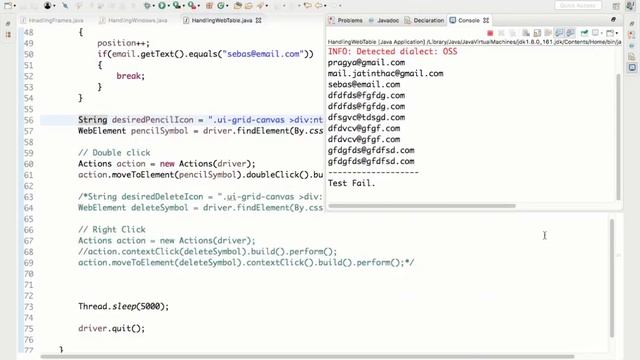Click the Open Type icon
The width and height of the screenshot is (640, 360).
[238, 6]
